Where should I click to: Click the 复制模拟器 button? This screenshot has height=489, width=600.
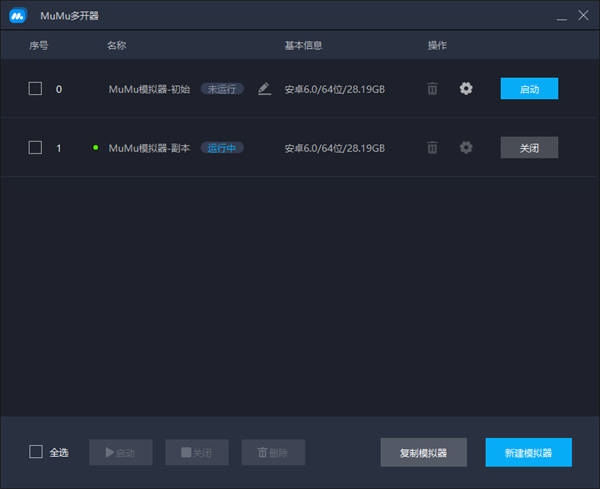click(x=424, y=452)
